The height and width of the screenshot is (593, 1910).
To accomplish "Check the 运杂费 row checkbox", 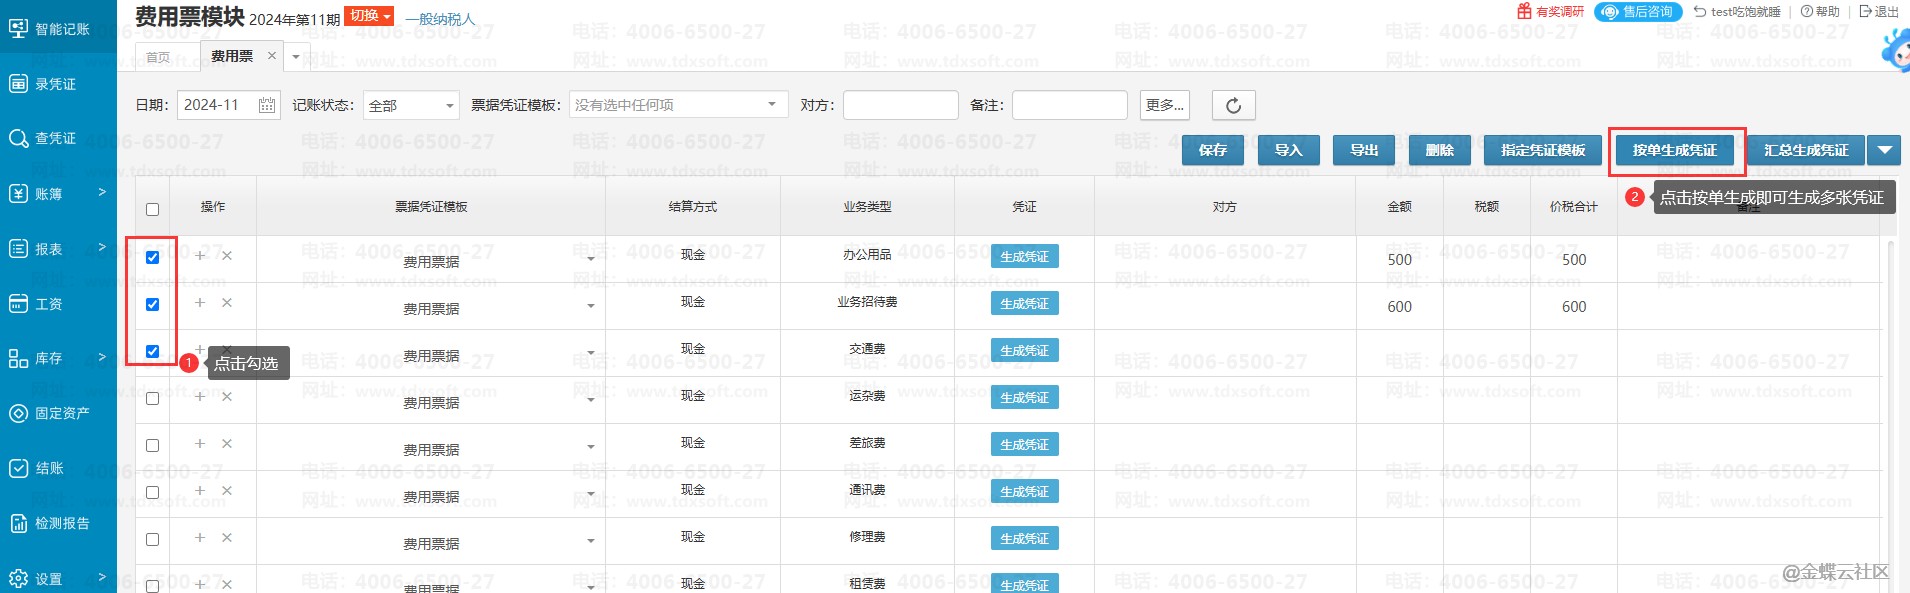I will 153,398.
